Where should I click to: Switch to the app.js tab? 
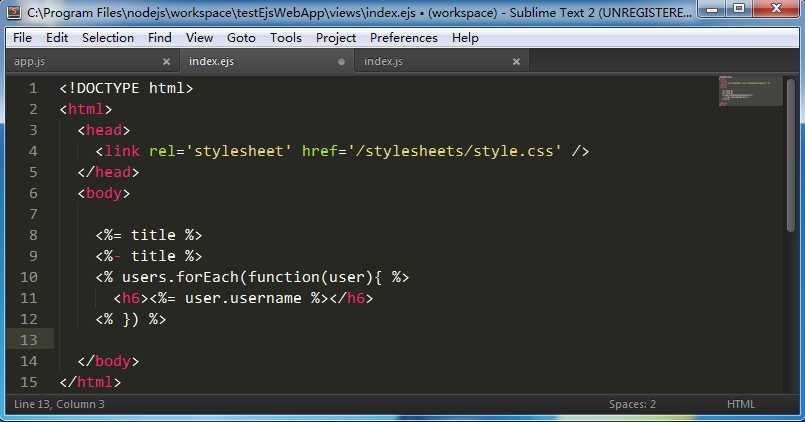[x=90, y=62]
